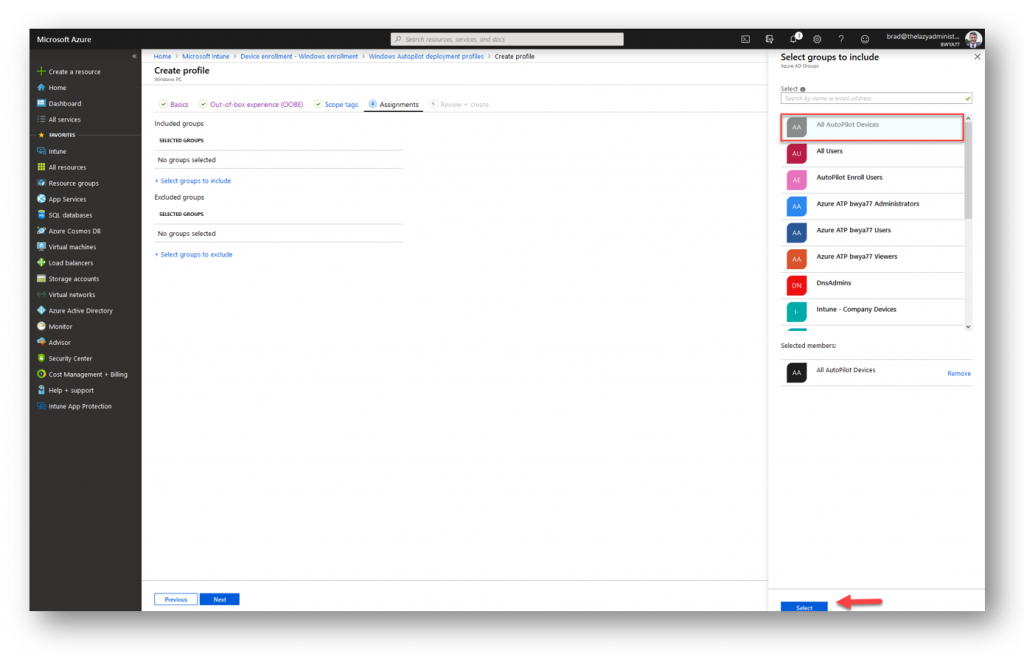This screenshot has width=1024, height=662.
Task: Open Load balancers sidebar icon
Action: (41, 262)
